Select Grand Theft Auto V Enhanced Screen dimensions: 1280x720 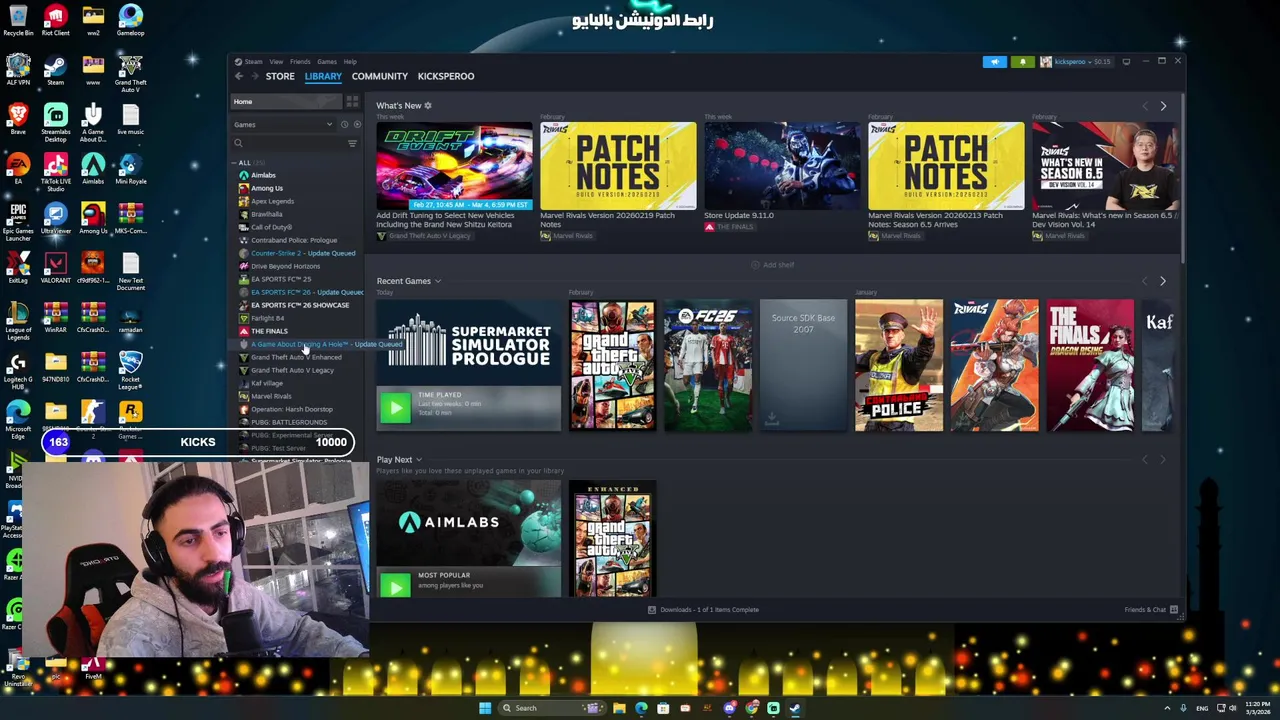pyautogui.click(x=295, y=357)
